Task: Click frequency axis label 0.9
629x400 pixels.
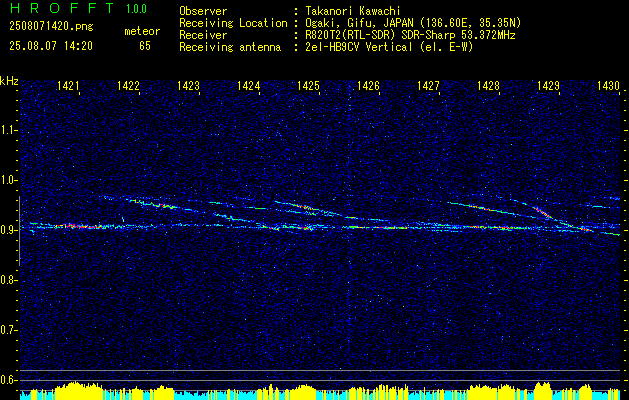Action: pyautogui.click(x=8, y=230)
